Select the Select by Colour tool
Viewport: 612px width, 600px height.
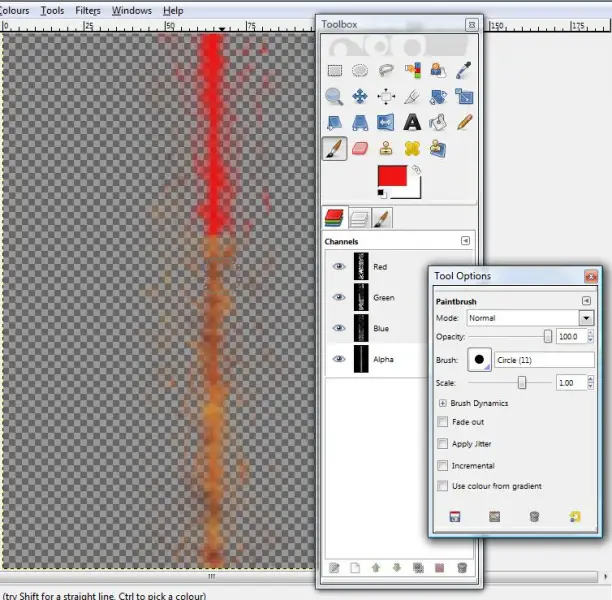click(x=413, y=71)
